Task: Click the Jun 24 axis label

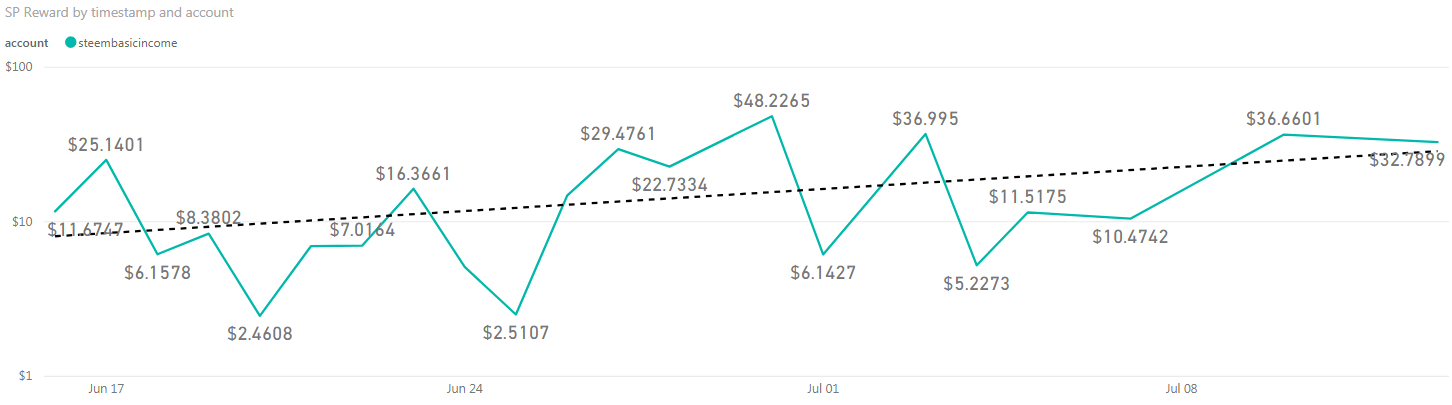Action: [x=465, y=388]
